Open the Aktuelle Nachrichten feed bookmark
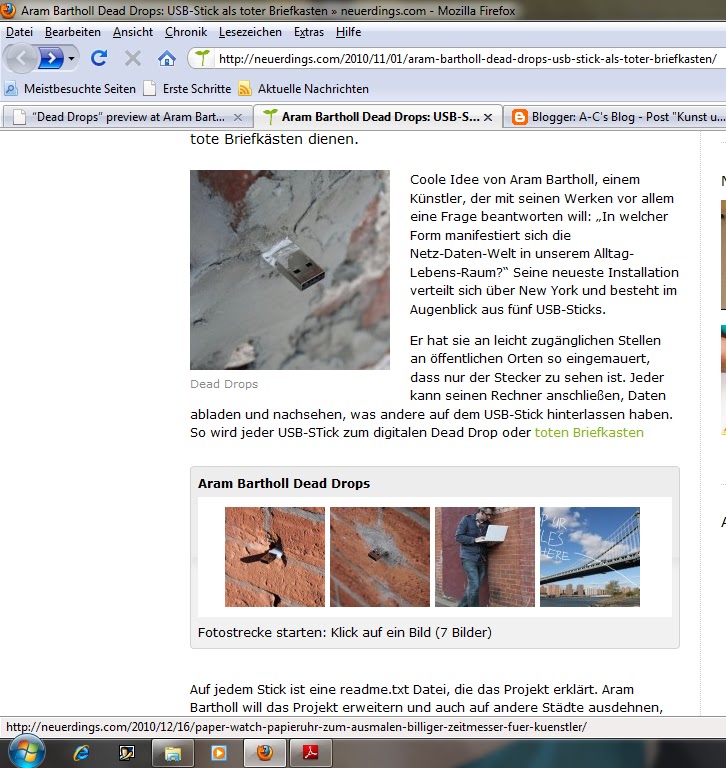The width and height of the screenshot is (726, 768). 303,89
